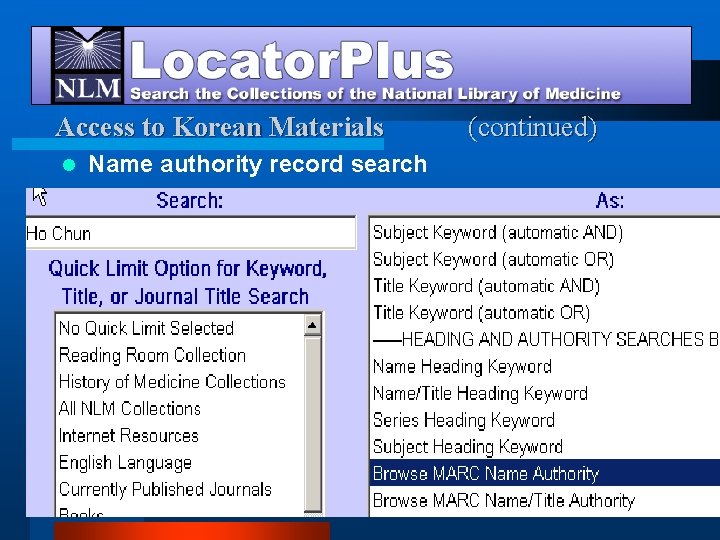Click the HEADING AND AUTHORITY SEARCHES separator row

click(x=545, y=339)
